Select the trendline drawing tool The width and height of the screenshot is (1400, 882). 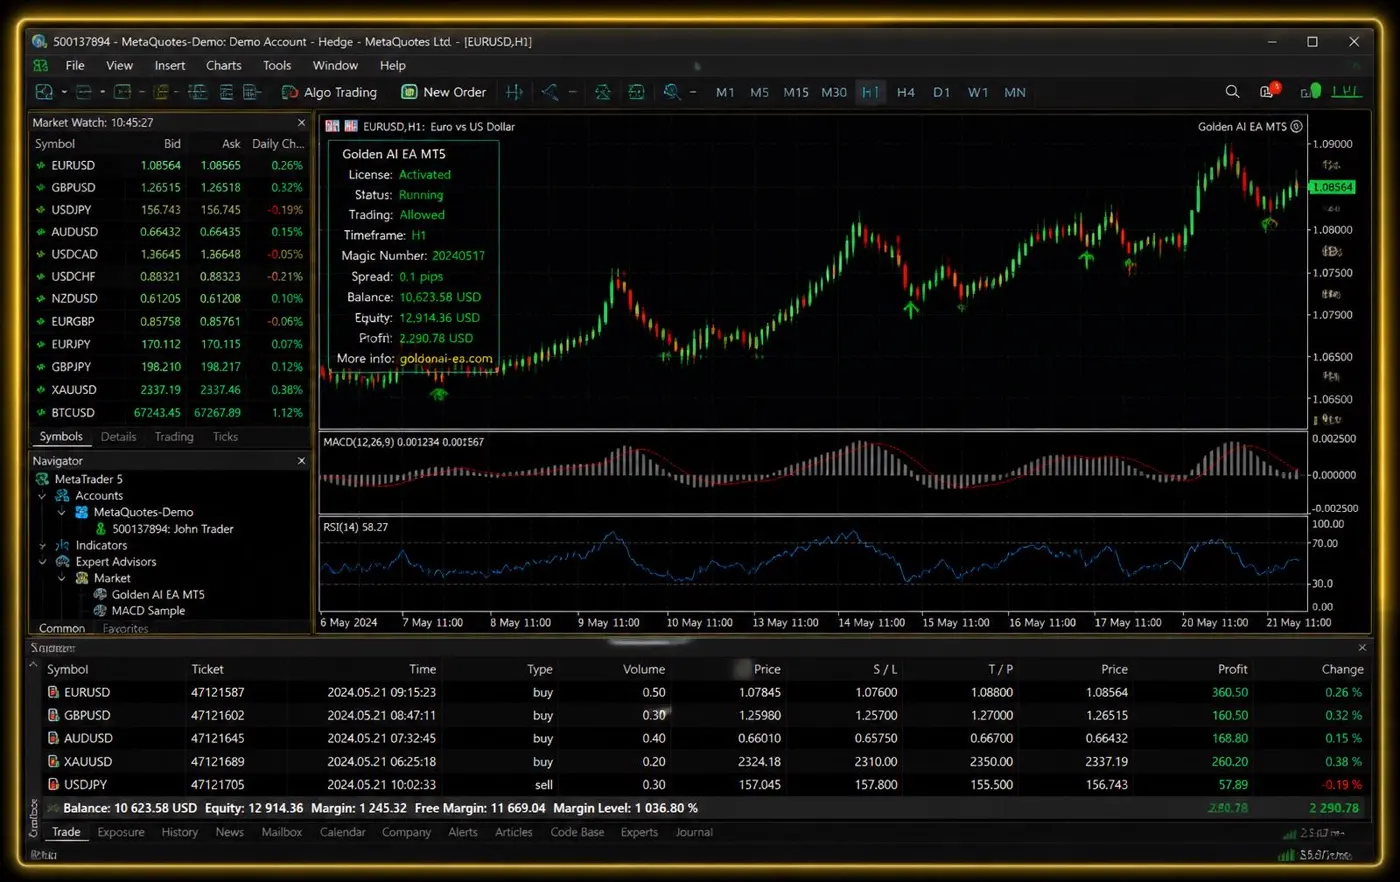coord(550,92)
